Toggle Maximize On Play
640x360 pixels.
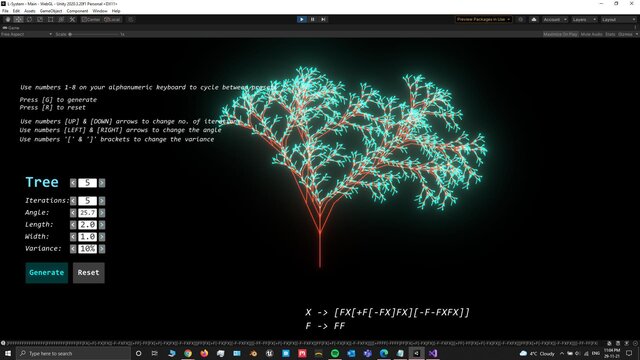pos(560,34)
